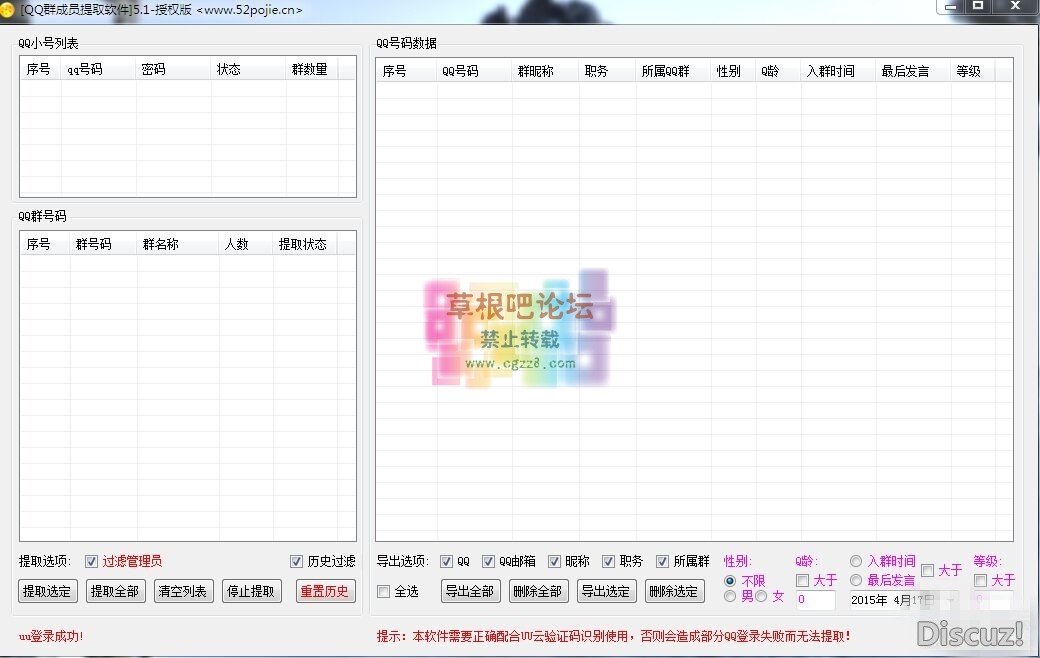Enable the 全选 checkbox
Image resolution: width=1040 pixels, height=658 pixels.
(384, 591)
